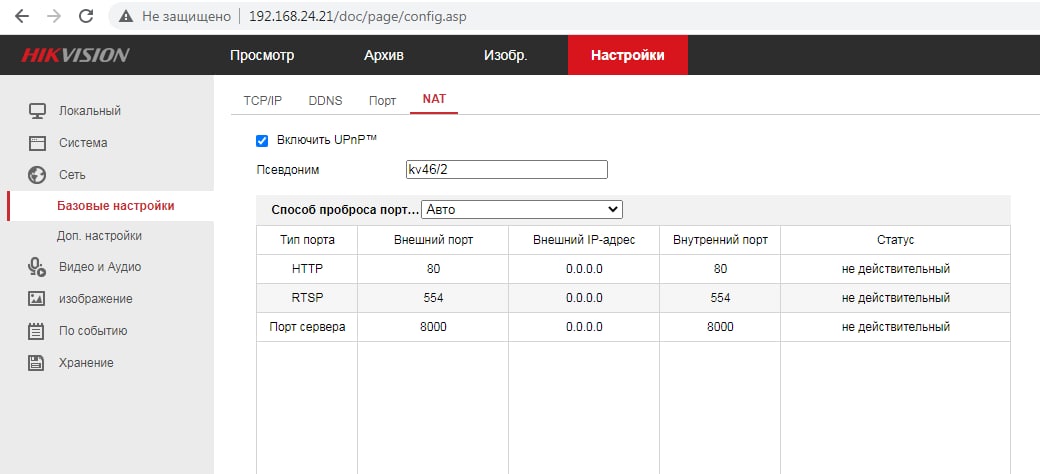1040x474 pixels.
Task: Click the Hikvision logo
Action: (x=75, y=55)
